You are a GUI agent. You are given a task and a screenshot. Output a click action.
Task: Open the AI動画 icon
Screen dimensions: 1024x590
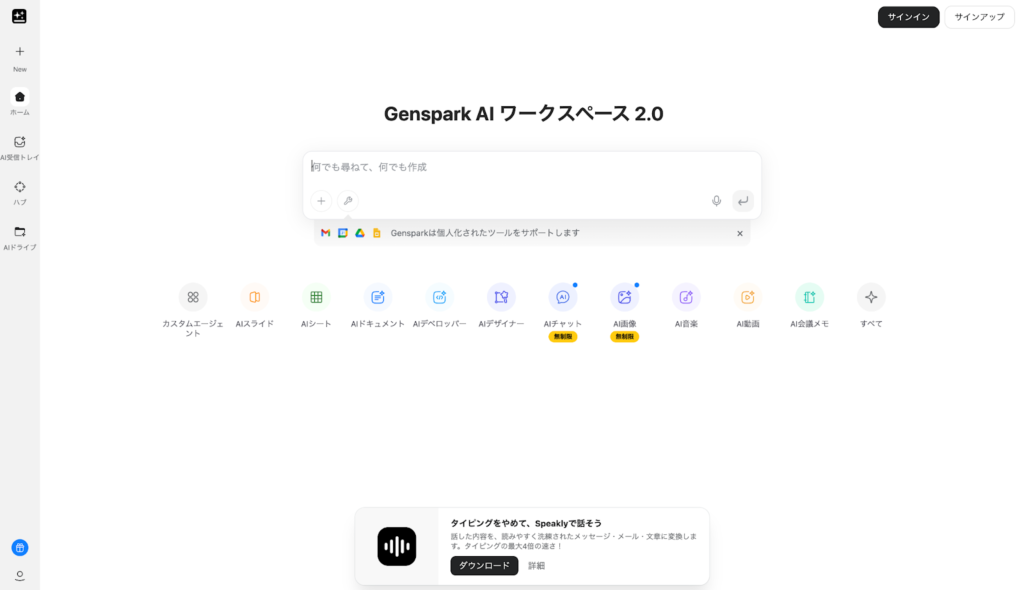click(x=748, y=297)
